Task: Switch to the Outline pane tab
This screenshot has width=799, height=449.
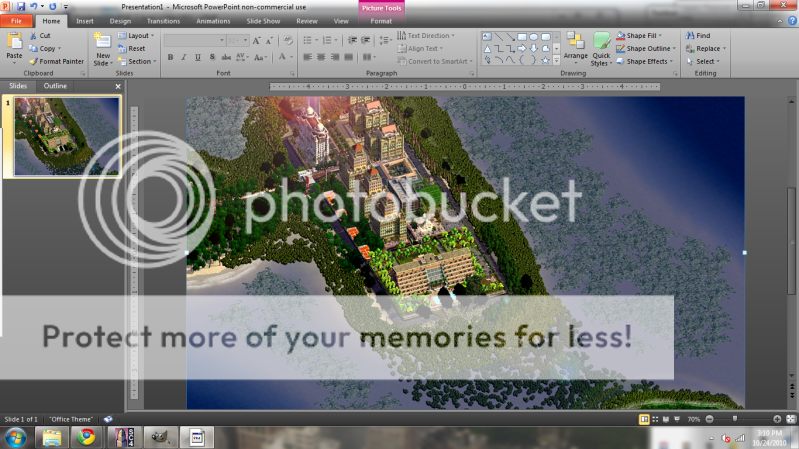Action: pyautogui.click(x=55, y=86)
